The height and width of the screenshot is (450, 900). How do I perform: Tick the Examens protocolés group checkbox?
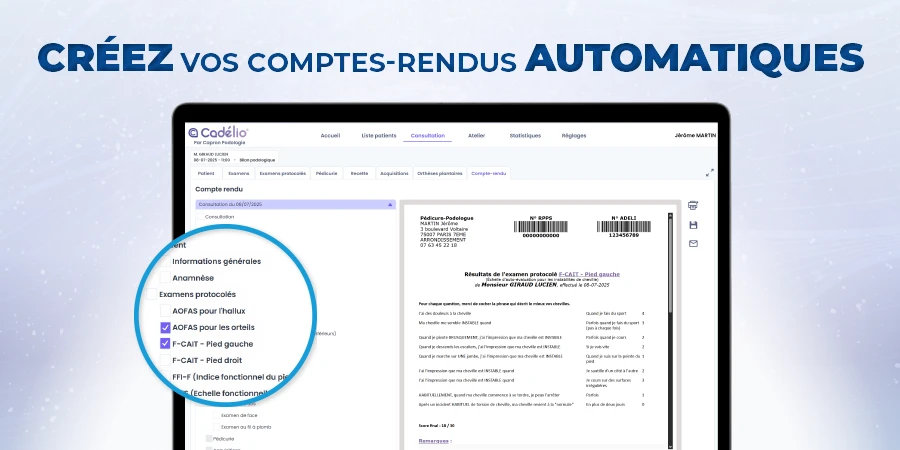152,294
